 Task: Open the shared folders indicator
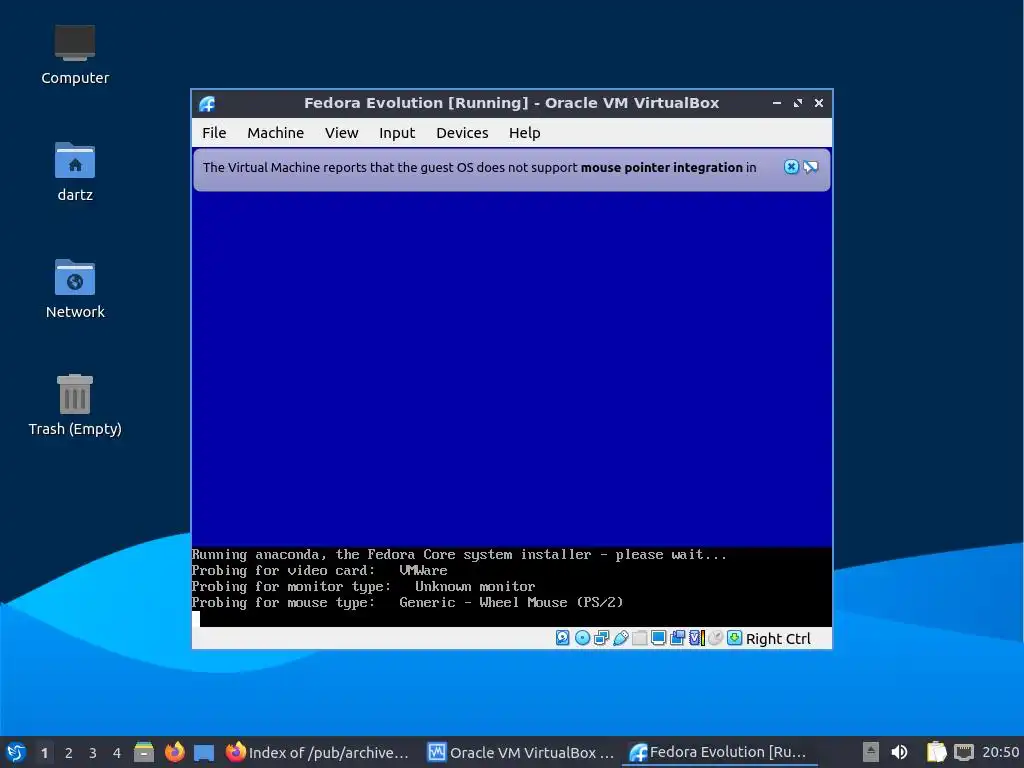pos(639,638)
